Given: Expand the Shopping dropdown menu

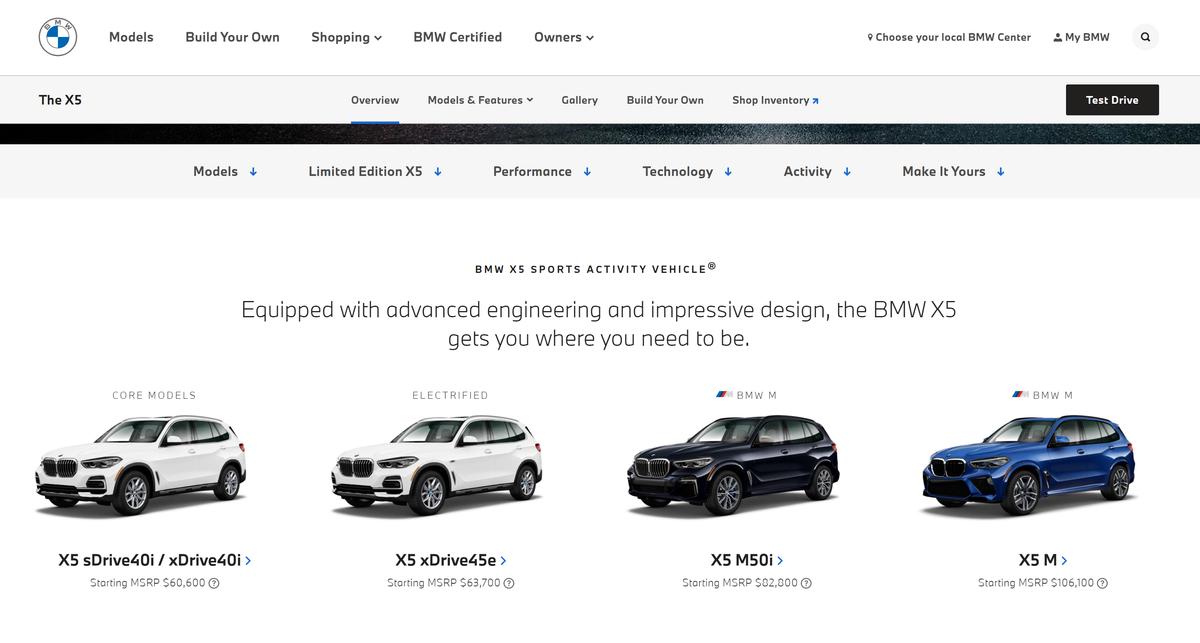Looking at the screenshot, I should pos(346,37).
